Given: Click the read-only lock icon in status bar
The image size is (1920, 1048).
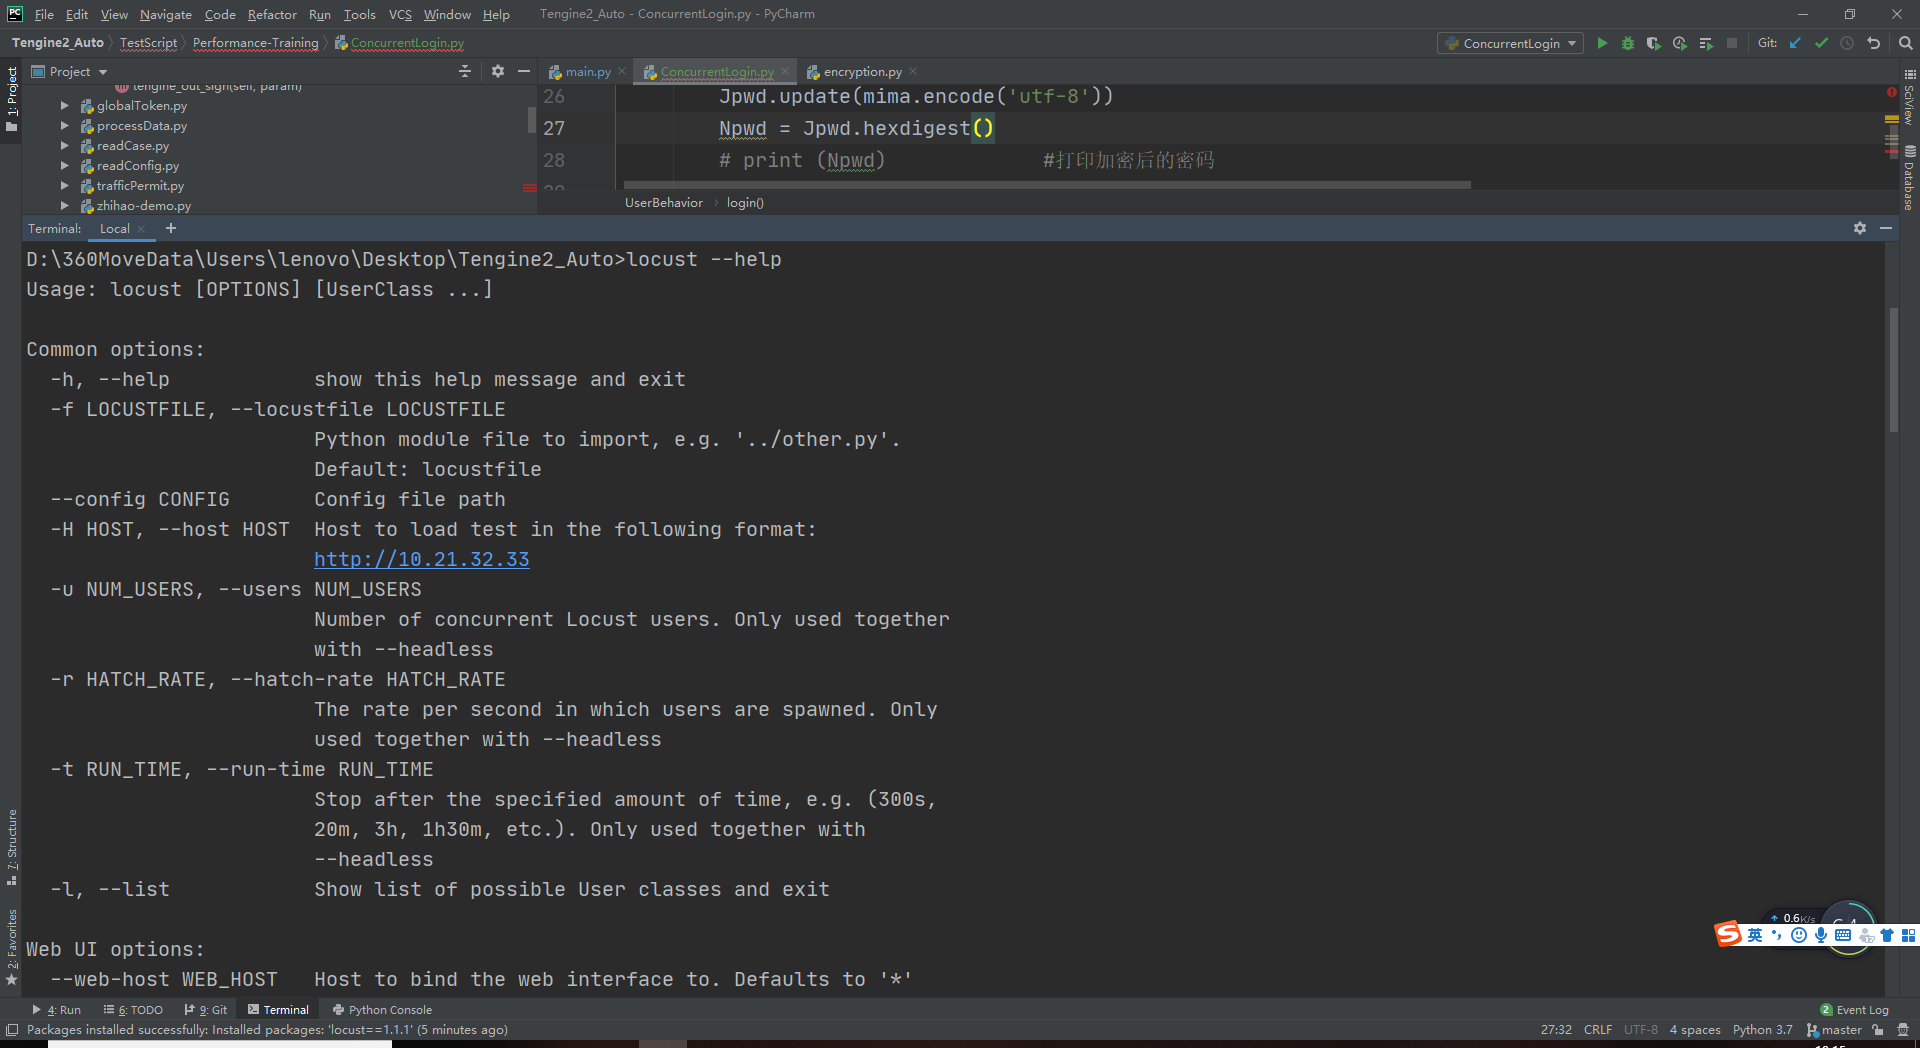Looking at the screenshot, I should (x=1878, y=1030).
